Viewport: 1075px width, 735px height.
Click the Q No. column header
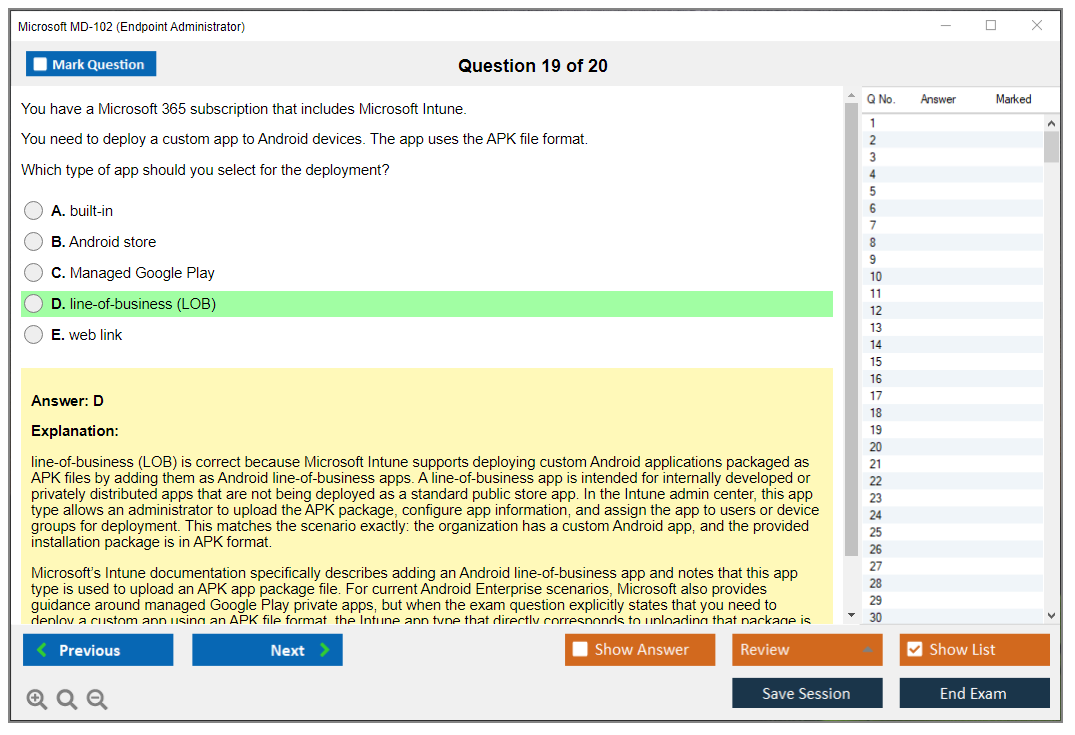pyautogui.click(x=881, y=99)
